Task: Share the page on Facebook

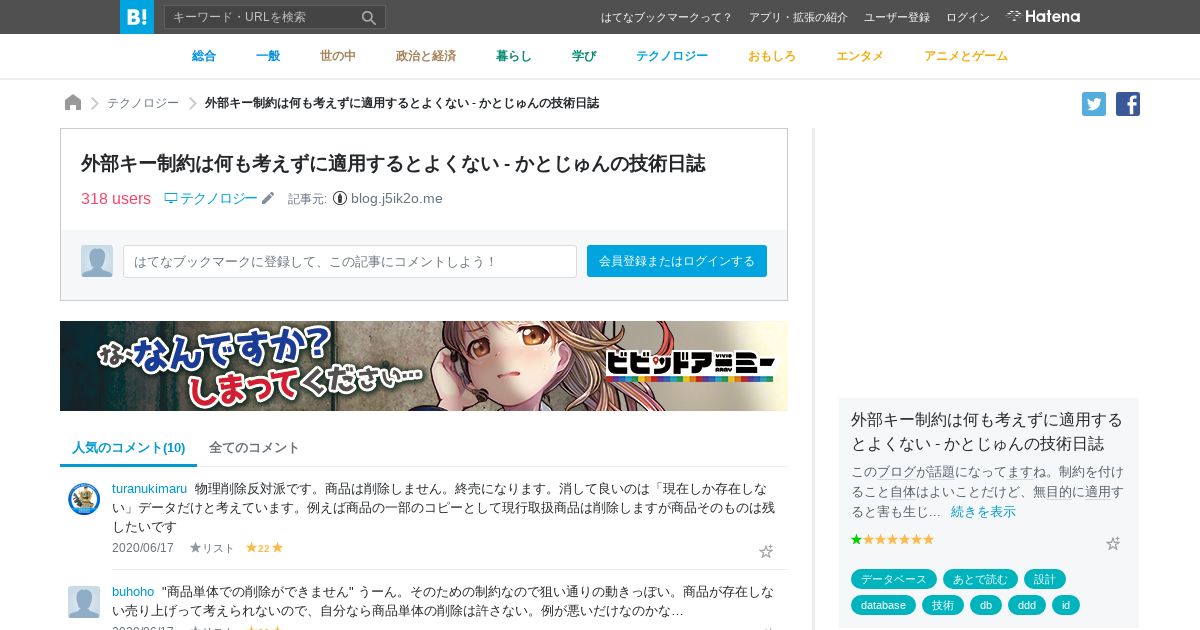Action: [x=1128, y=104]
